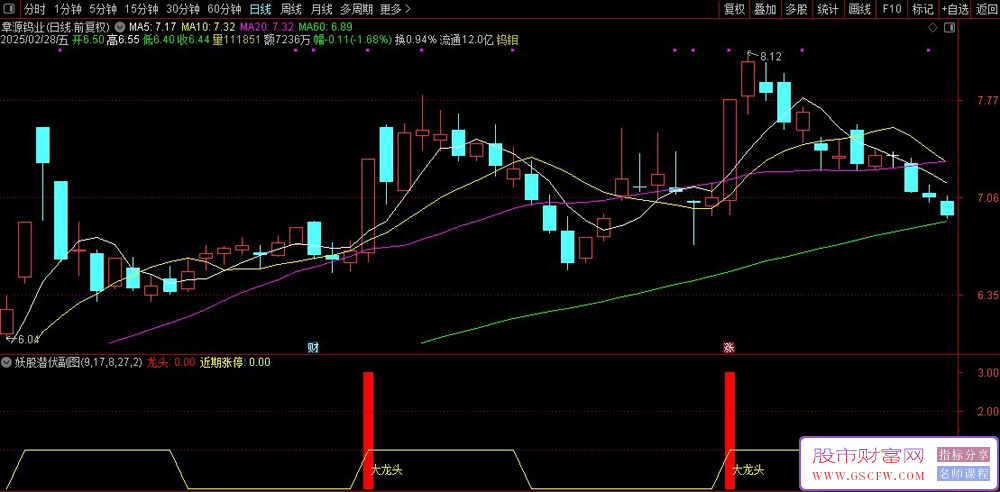Click the diamond icon near top-right
Viewport: 1000px width, 492px height.
point(931,26)
